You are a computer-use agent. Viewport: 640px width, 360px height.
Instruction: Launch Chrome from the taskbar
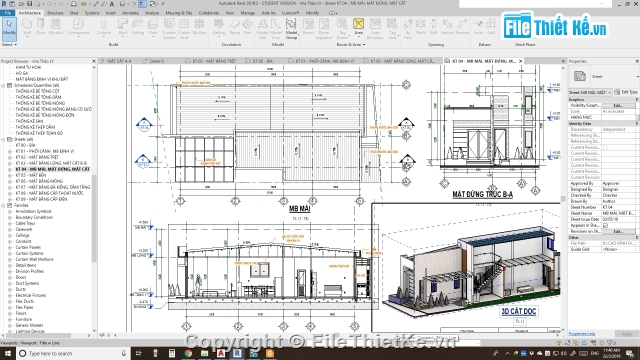(188, 353)
